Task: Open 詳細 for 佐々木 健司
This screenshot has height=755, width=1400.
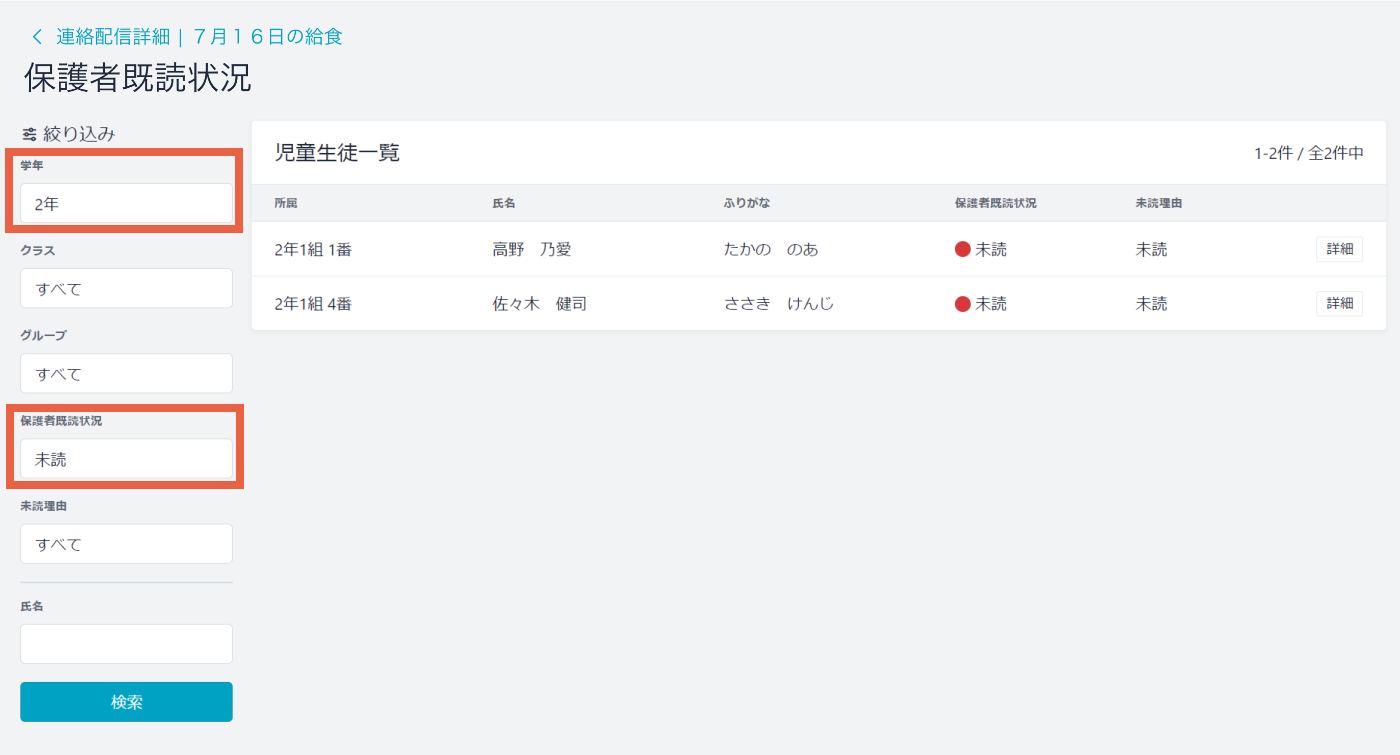Action: click(1339, 303)
